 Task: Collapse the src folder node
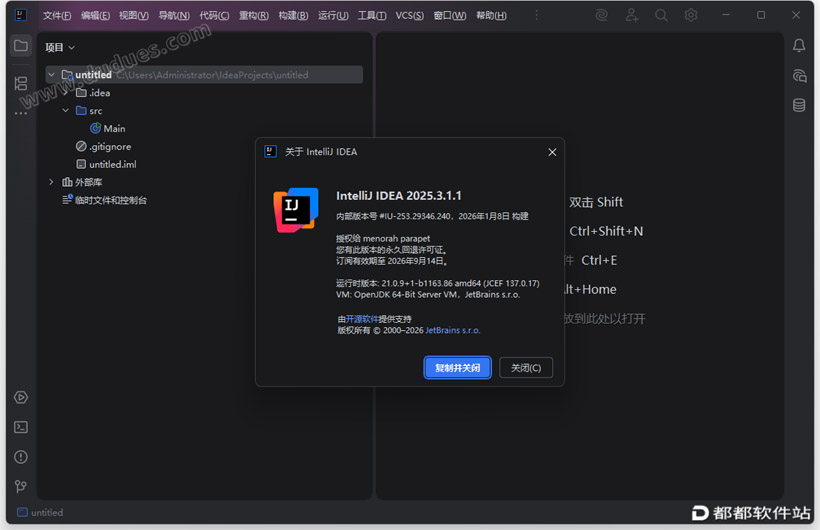[x=65, y=110]
